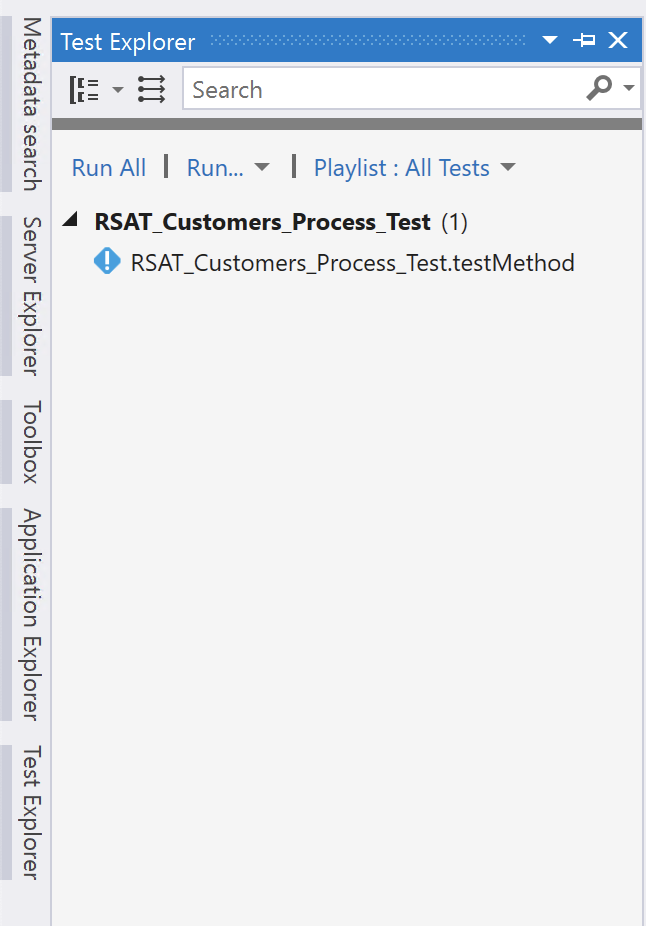Click the Run... link
Screen dimensions: 646x926
[x=215, y=168]
